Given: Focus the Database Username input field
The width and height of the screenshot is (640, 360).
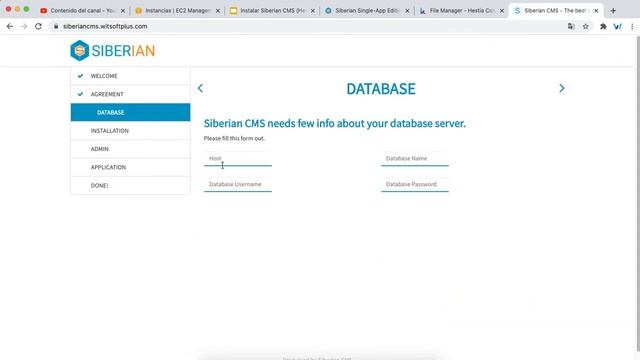Looking at the screenshot, I should (238, 184).
